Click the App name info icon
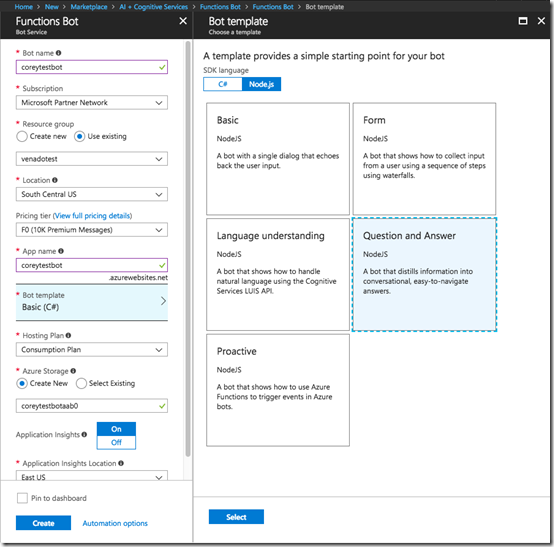554x547 pixels. pos(61,251)
